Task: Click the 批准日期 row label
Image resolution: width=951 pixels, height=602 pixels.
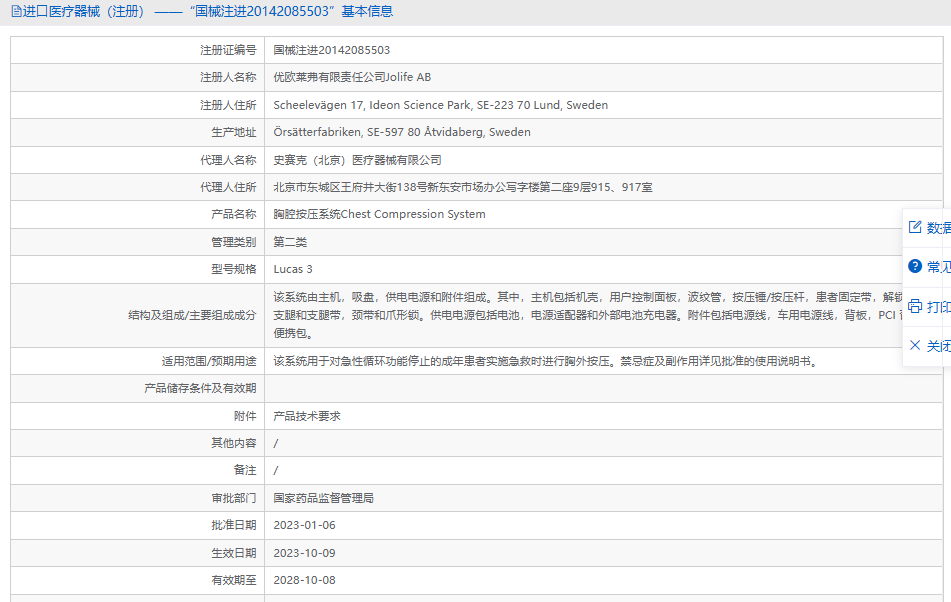Action: 234,526
